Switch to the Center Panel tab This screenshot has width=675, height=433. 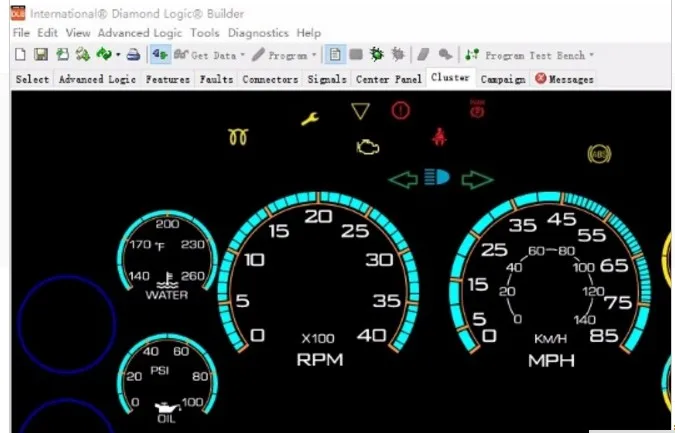[x=389, y=79]
